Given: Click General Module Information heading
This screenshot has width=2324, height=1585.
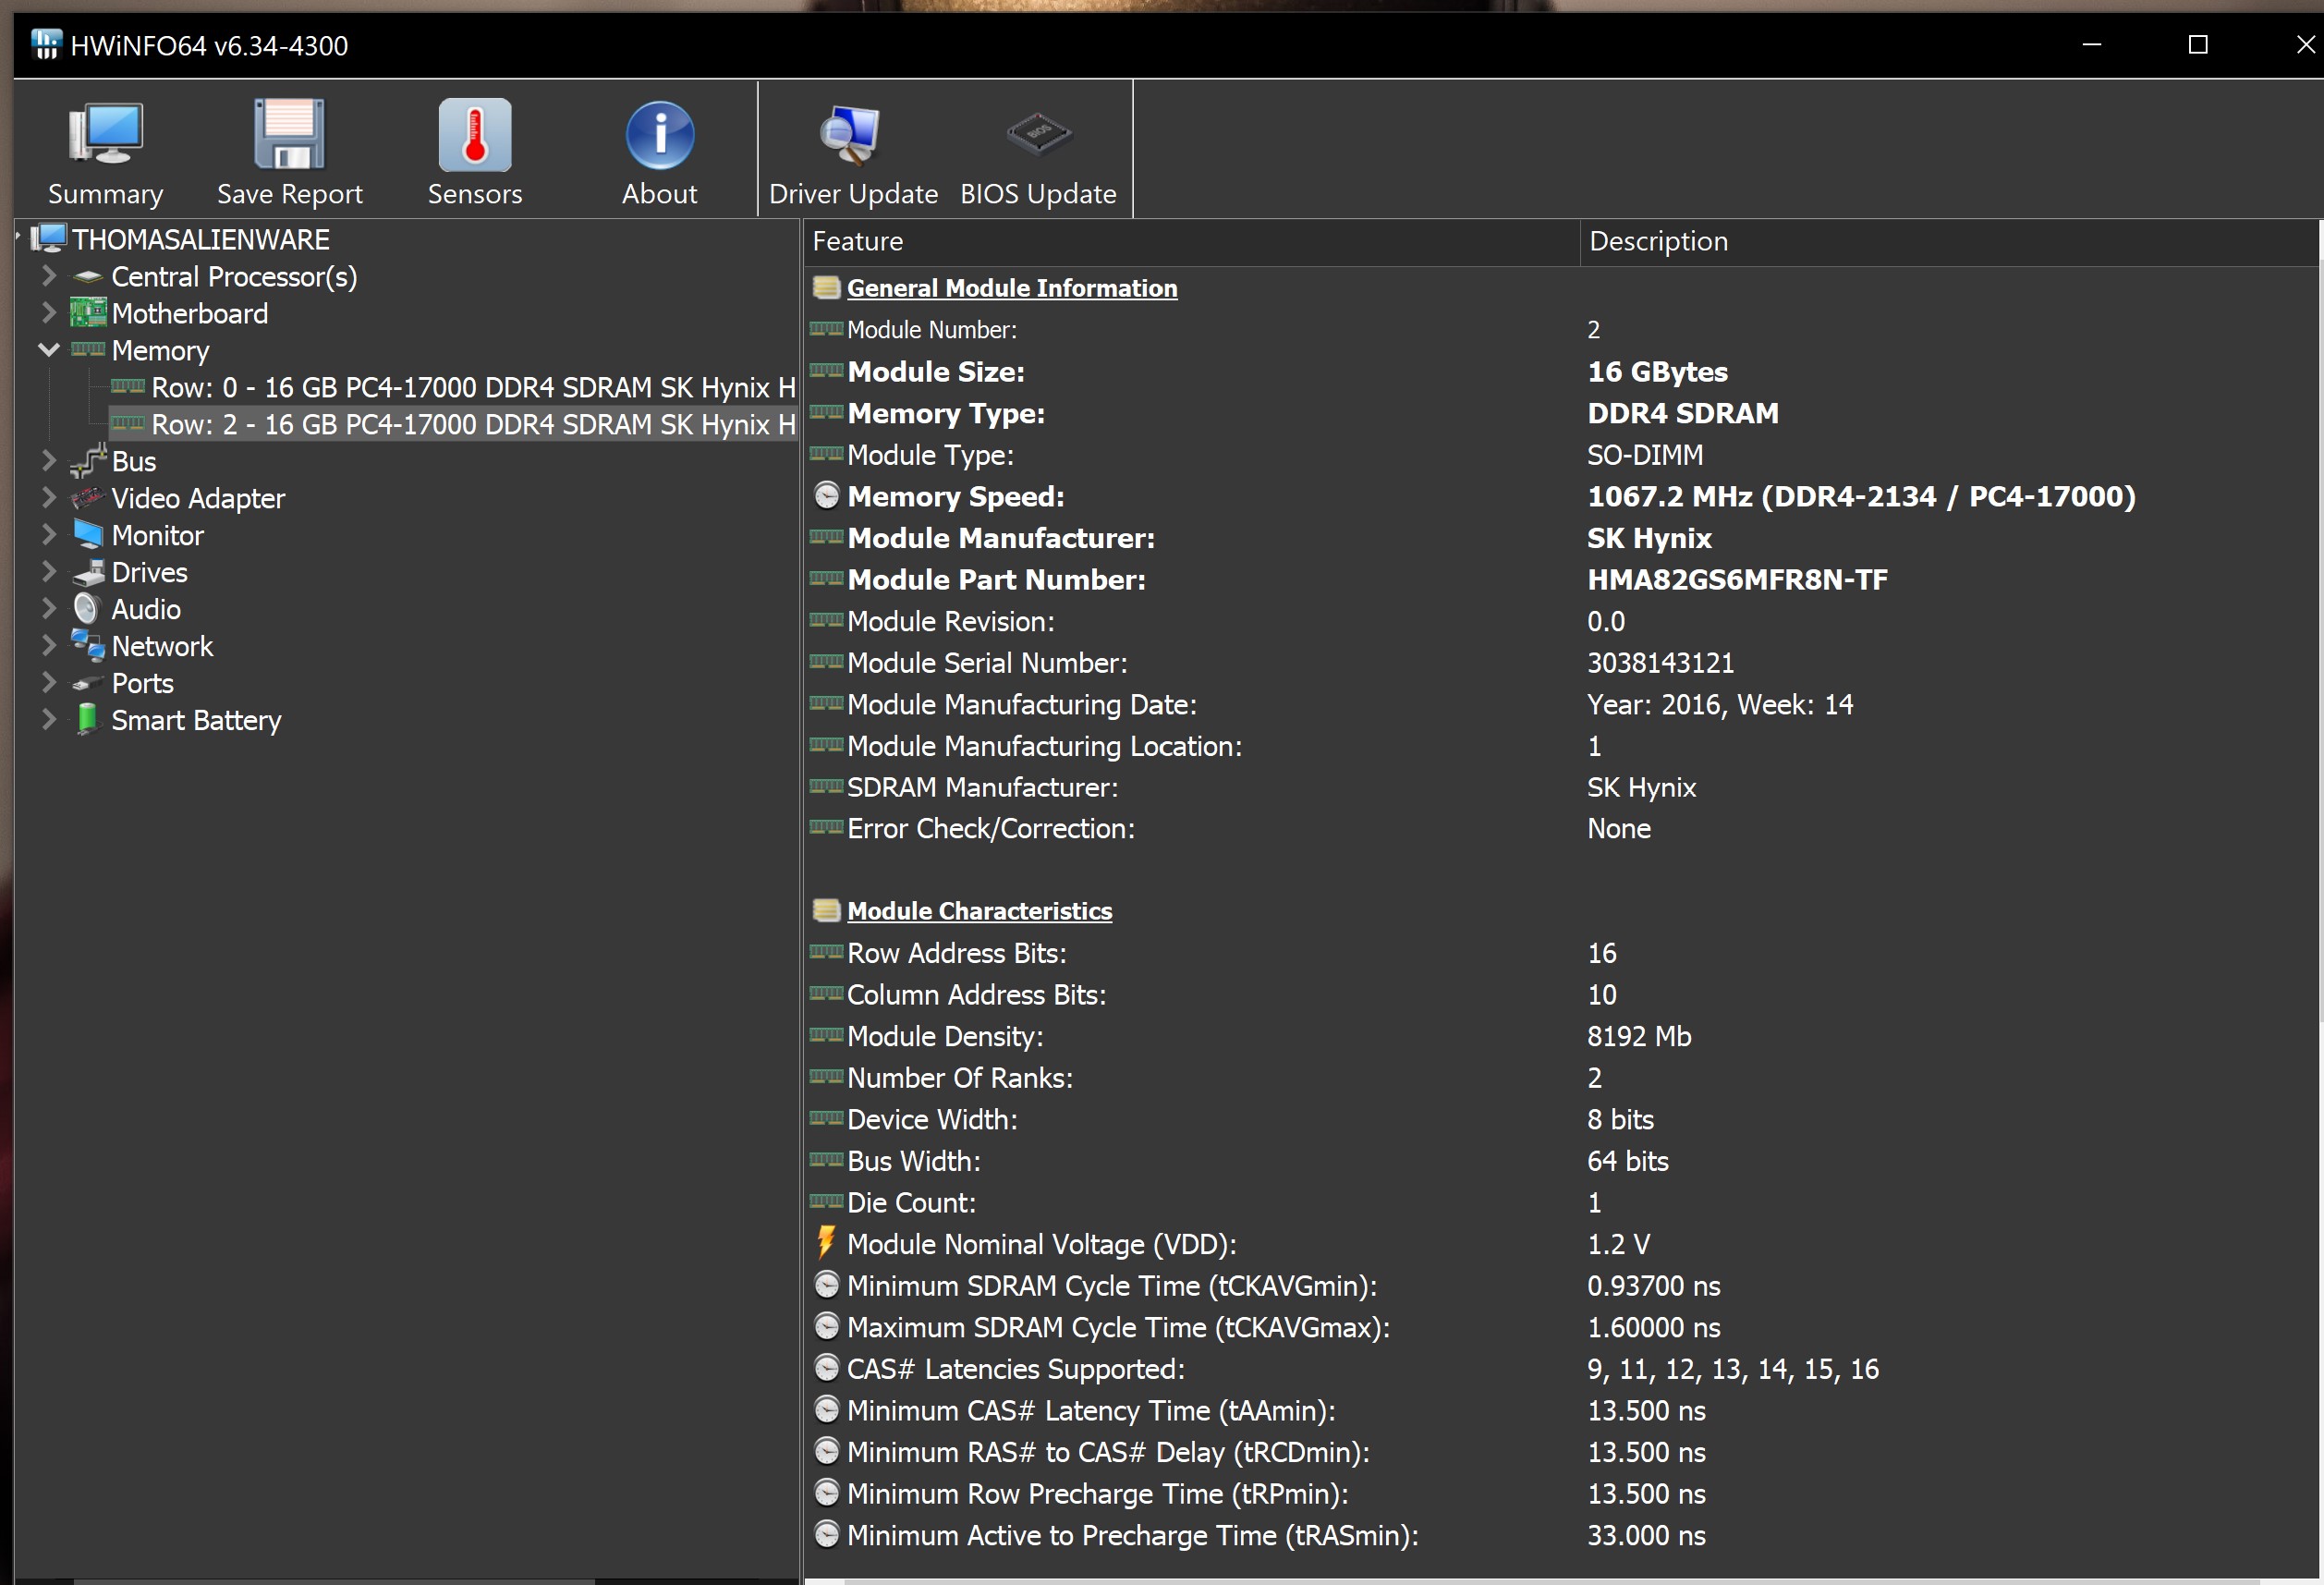Looking at the screenshot, I should click(1011, 288).
